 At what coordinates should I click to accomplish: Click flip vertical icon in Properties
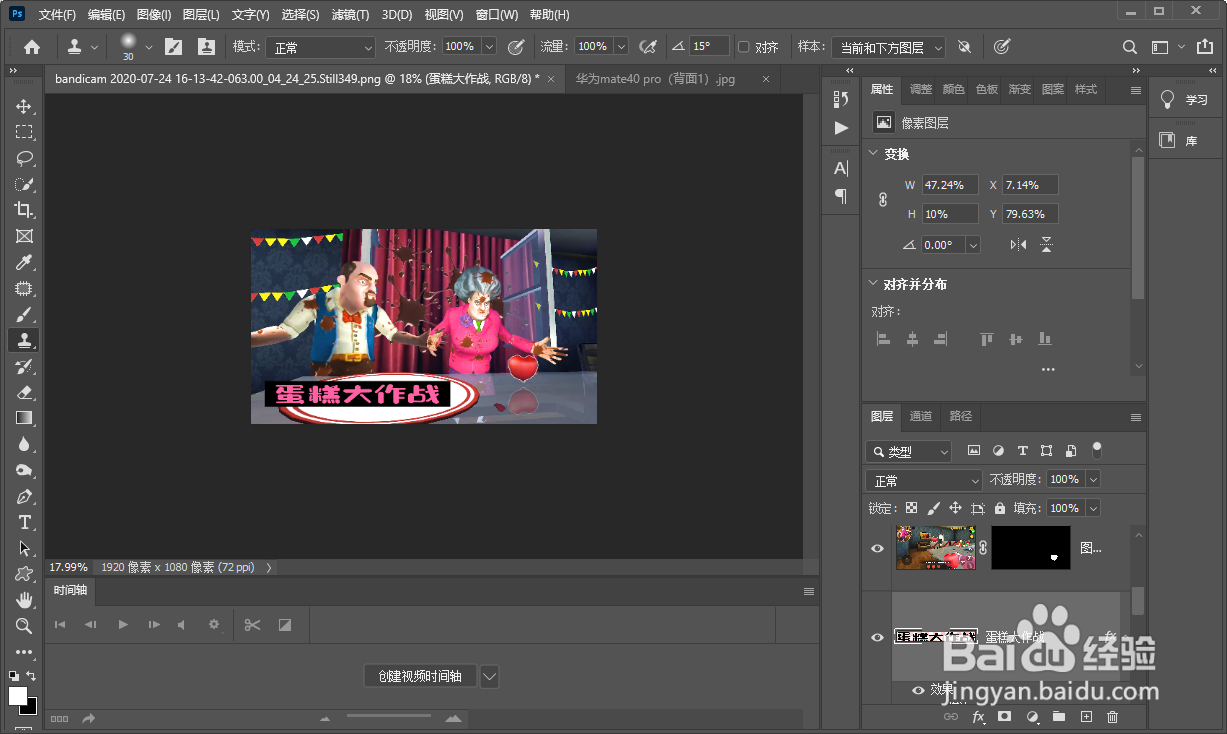(x=1046, y=245)
